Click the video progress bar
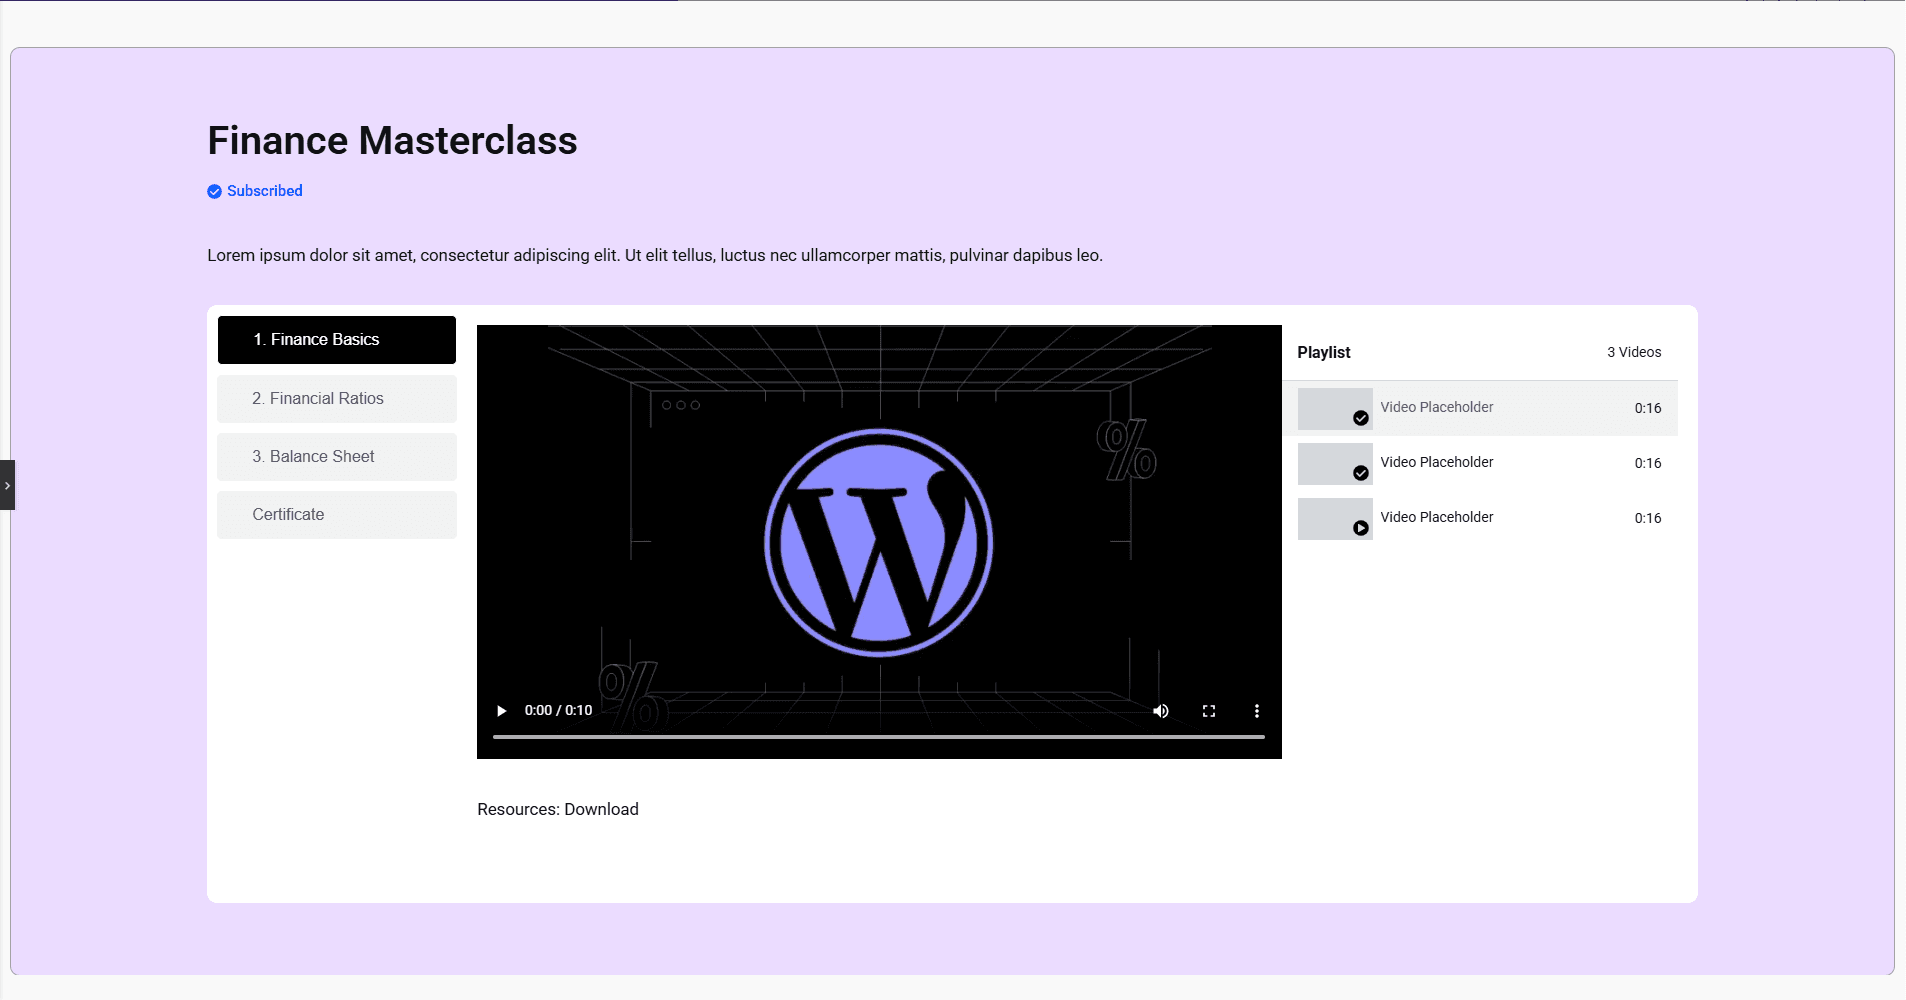This screenshot has height=1000, width=1906. click(x=879, y=737)
